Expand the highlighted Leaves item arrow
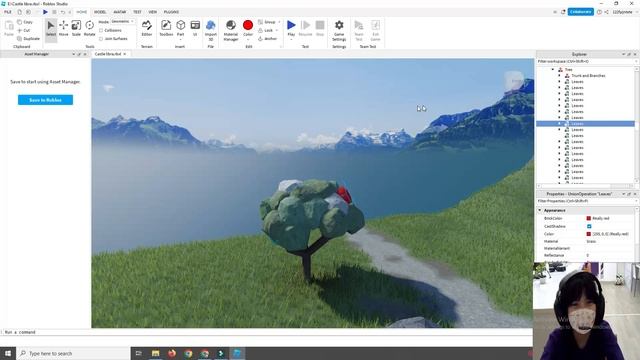Image resolution: width=640 pixels, height=360 pixels. pos(559,123)
